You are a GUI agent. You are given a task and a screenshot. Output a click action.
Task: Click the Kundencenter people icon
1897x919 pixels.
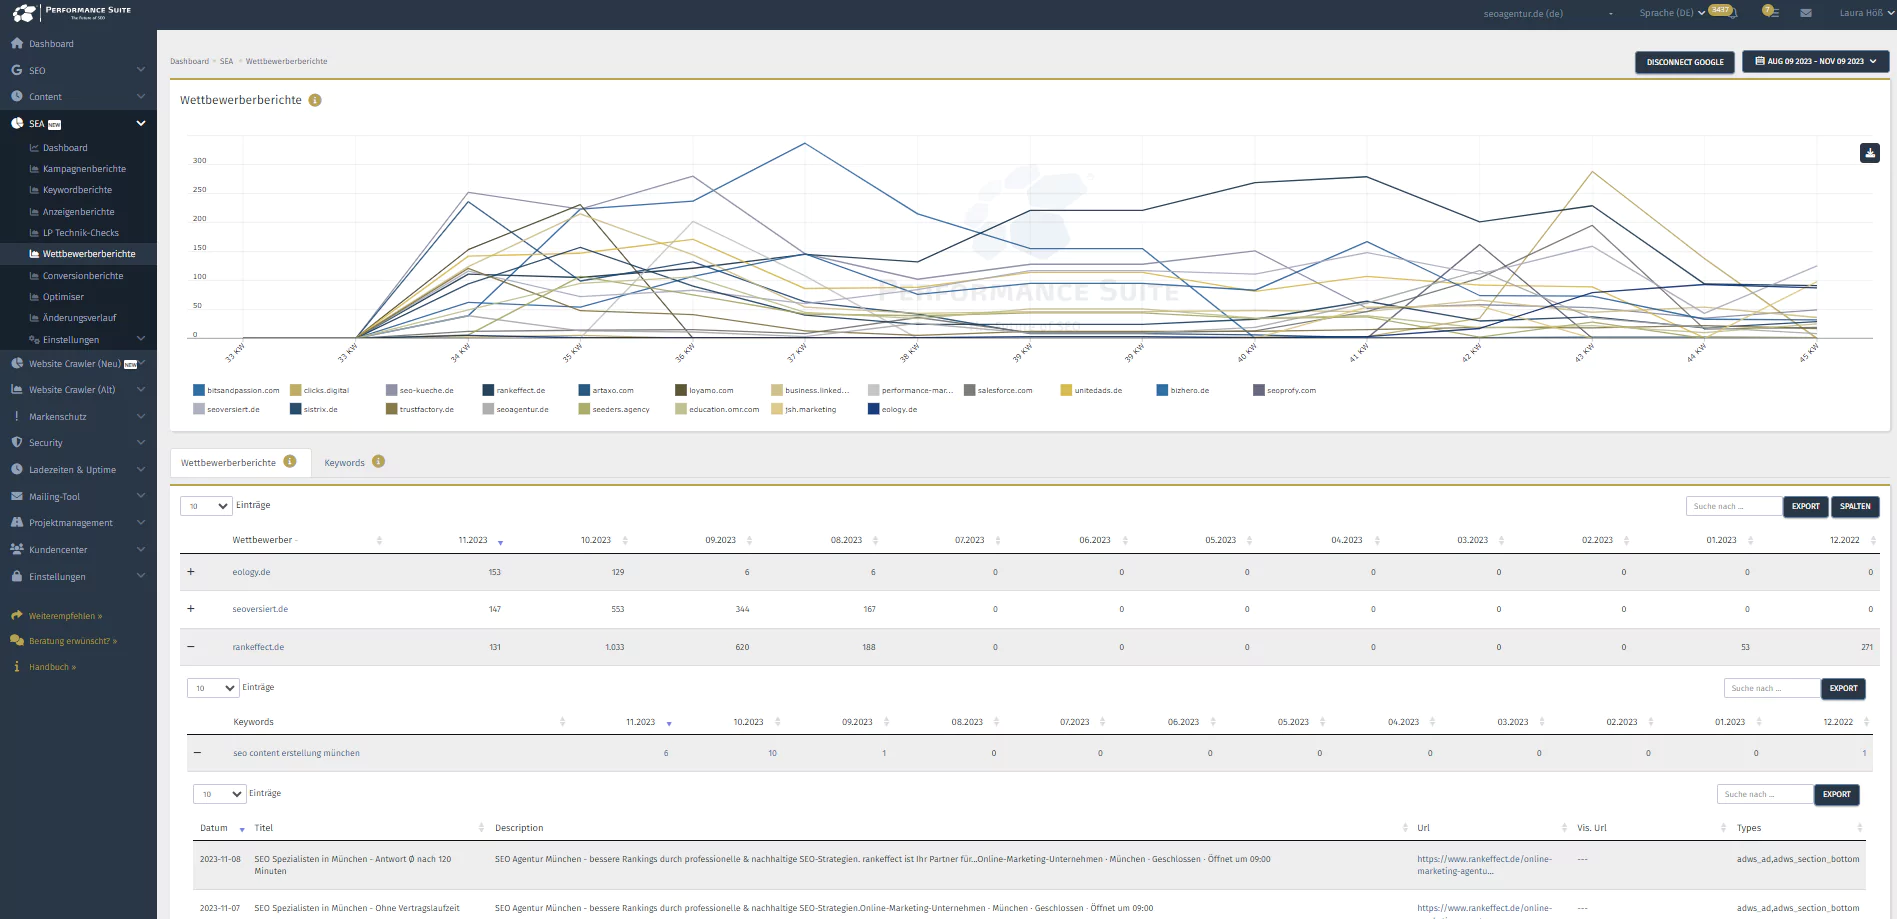tap(17, 549)
